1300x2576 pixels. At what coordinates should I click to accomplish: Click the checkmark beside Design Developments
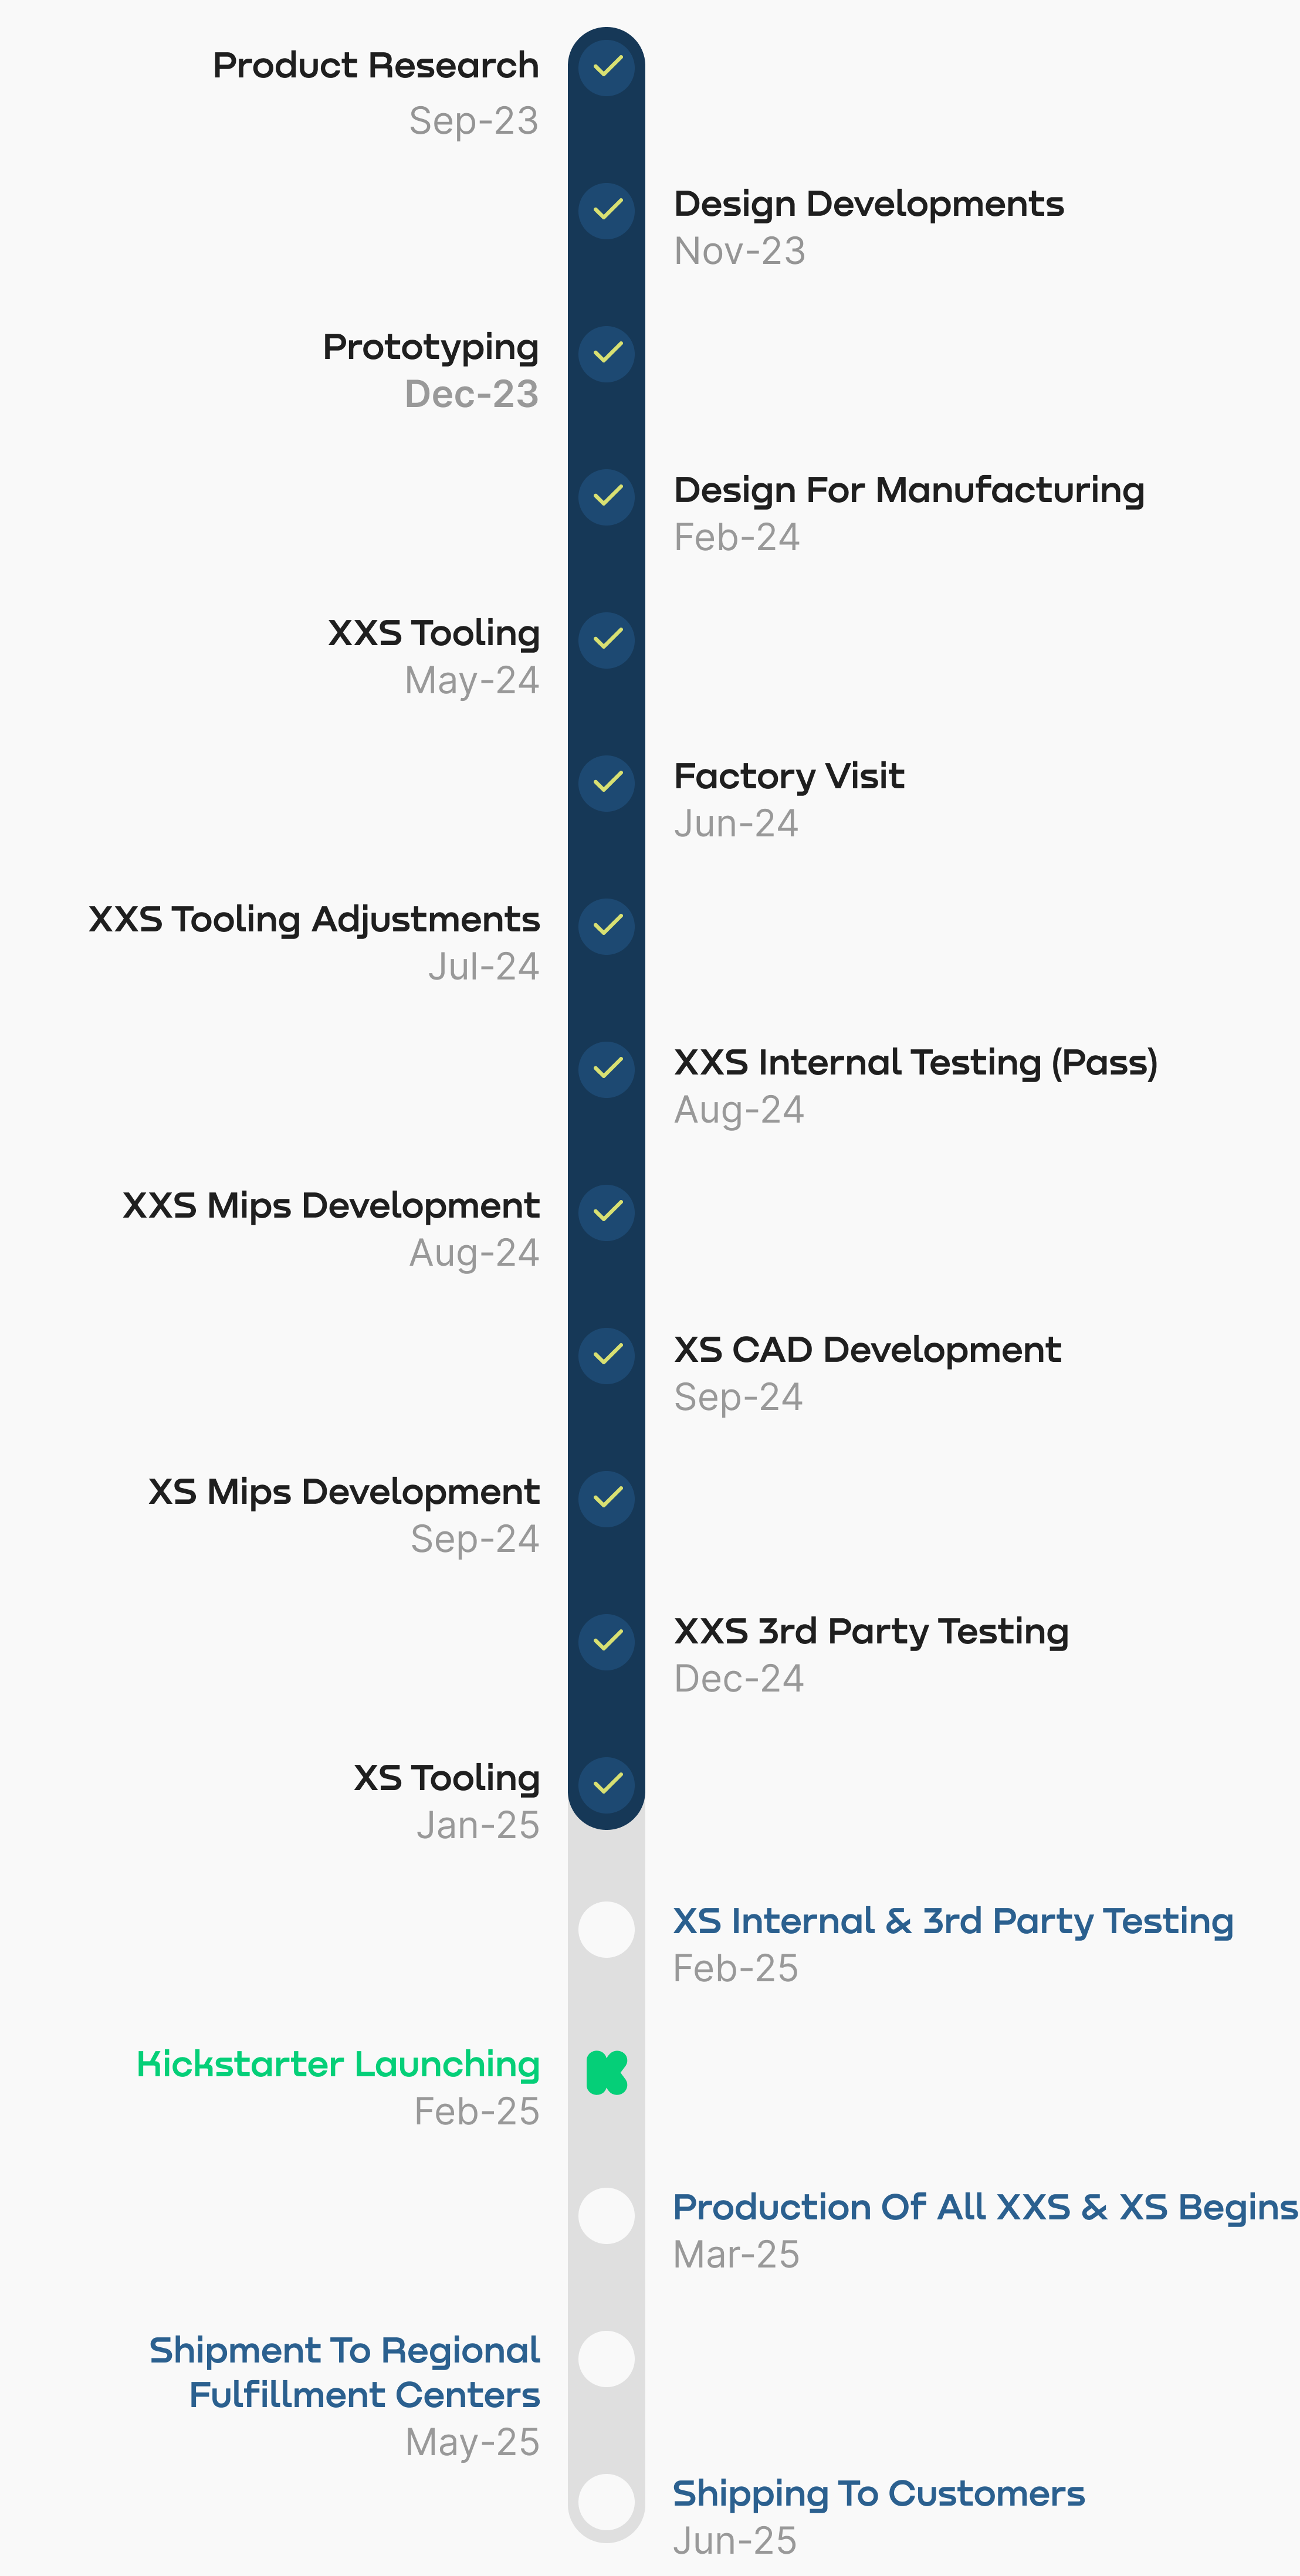[607, 211]
